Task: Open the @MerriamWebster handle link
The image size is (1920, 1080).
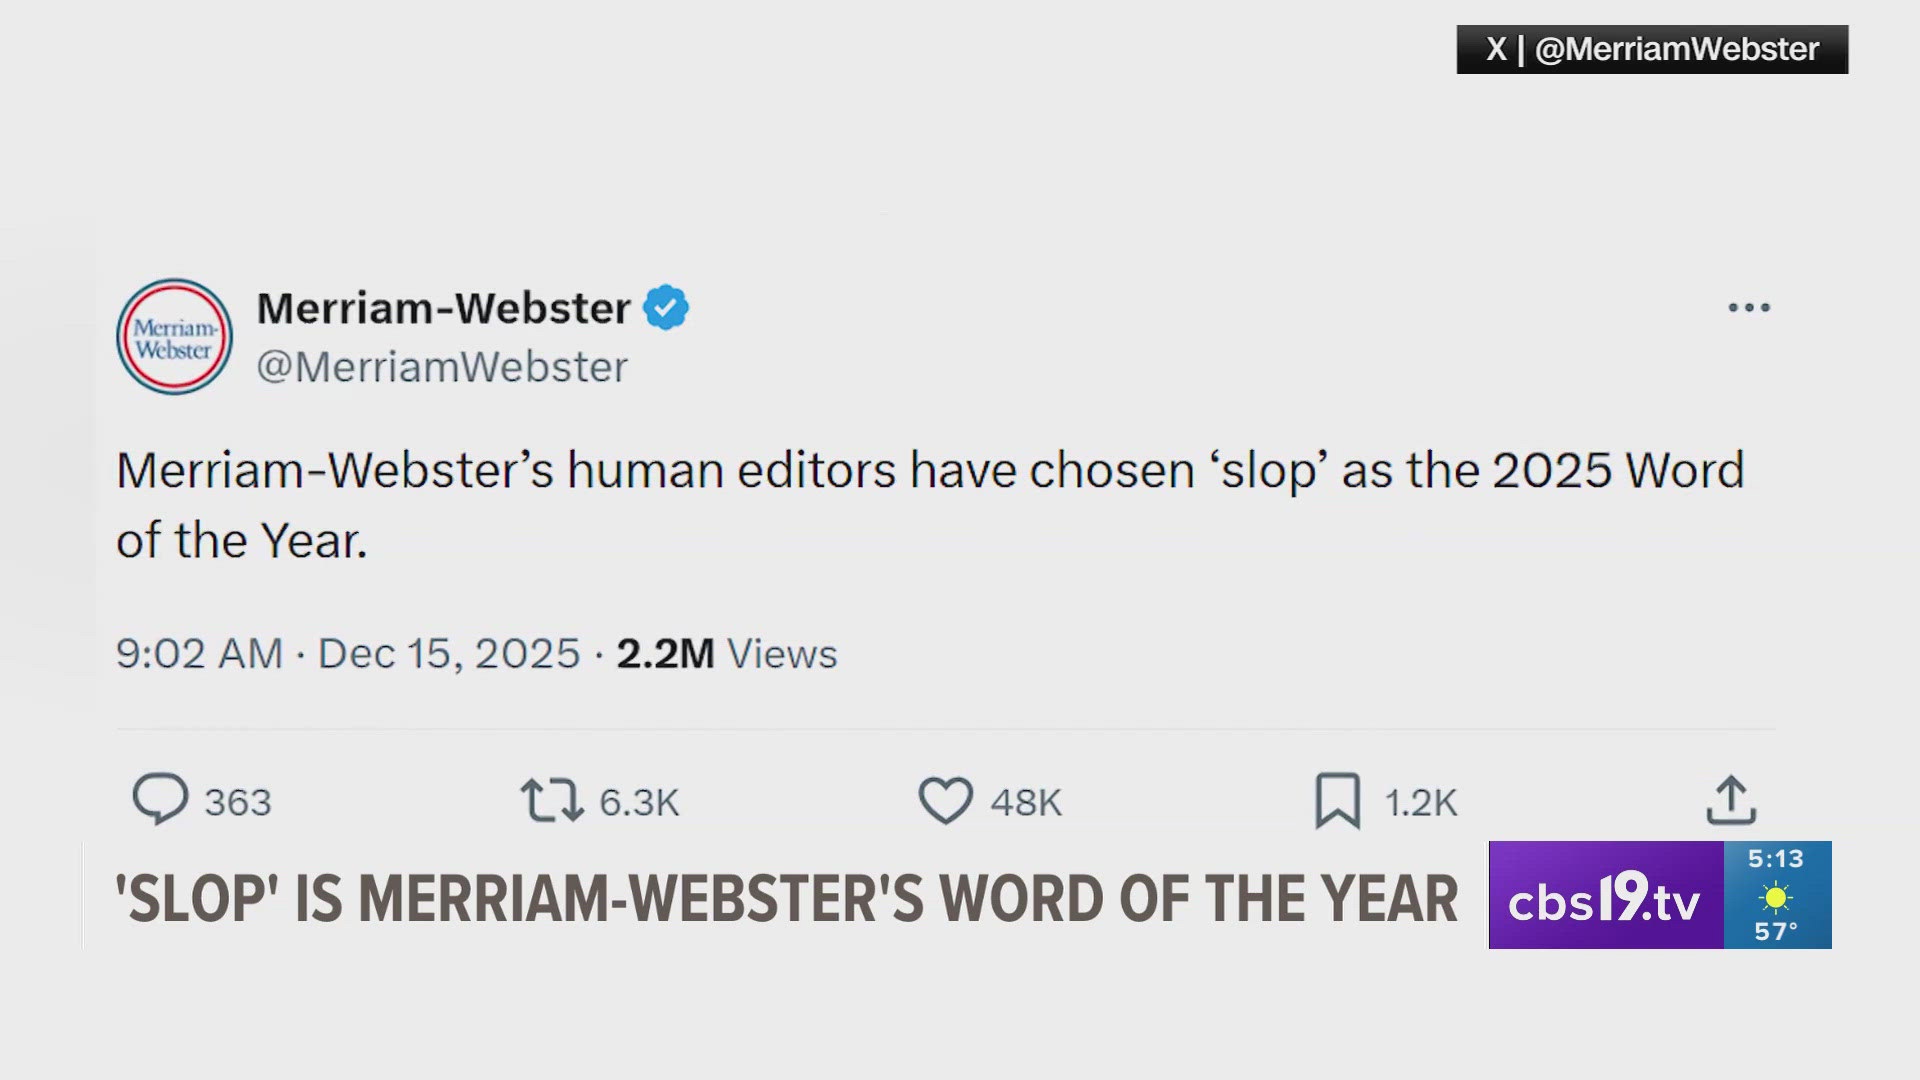Action: tap(441, 367)
